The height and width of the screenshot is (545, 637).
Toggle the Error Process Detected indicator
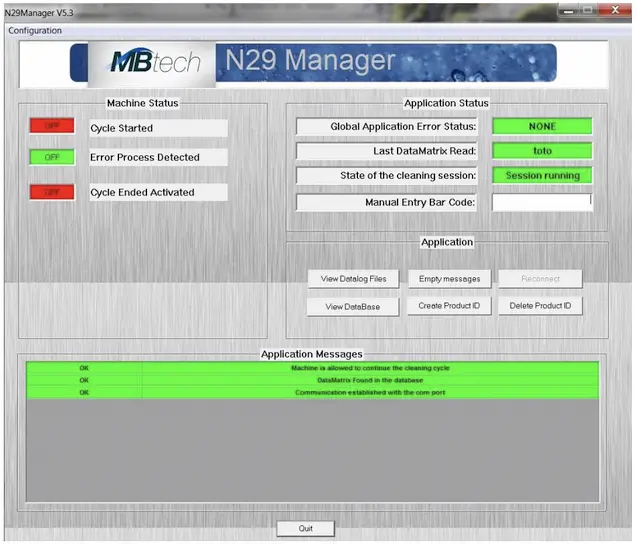coord(52,157)
